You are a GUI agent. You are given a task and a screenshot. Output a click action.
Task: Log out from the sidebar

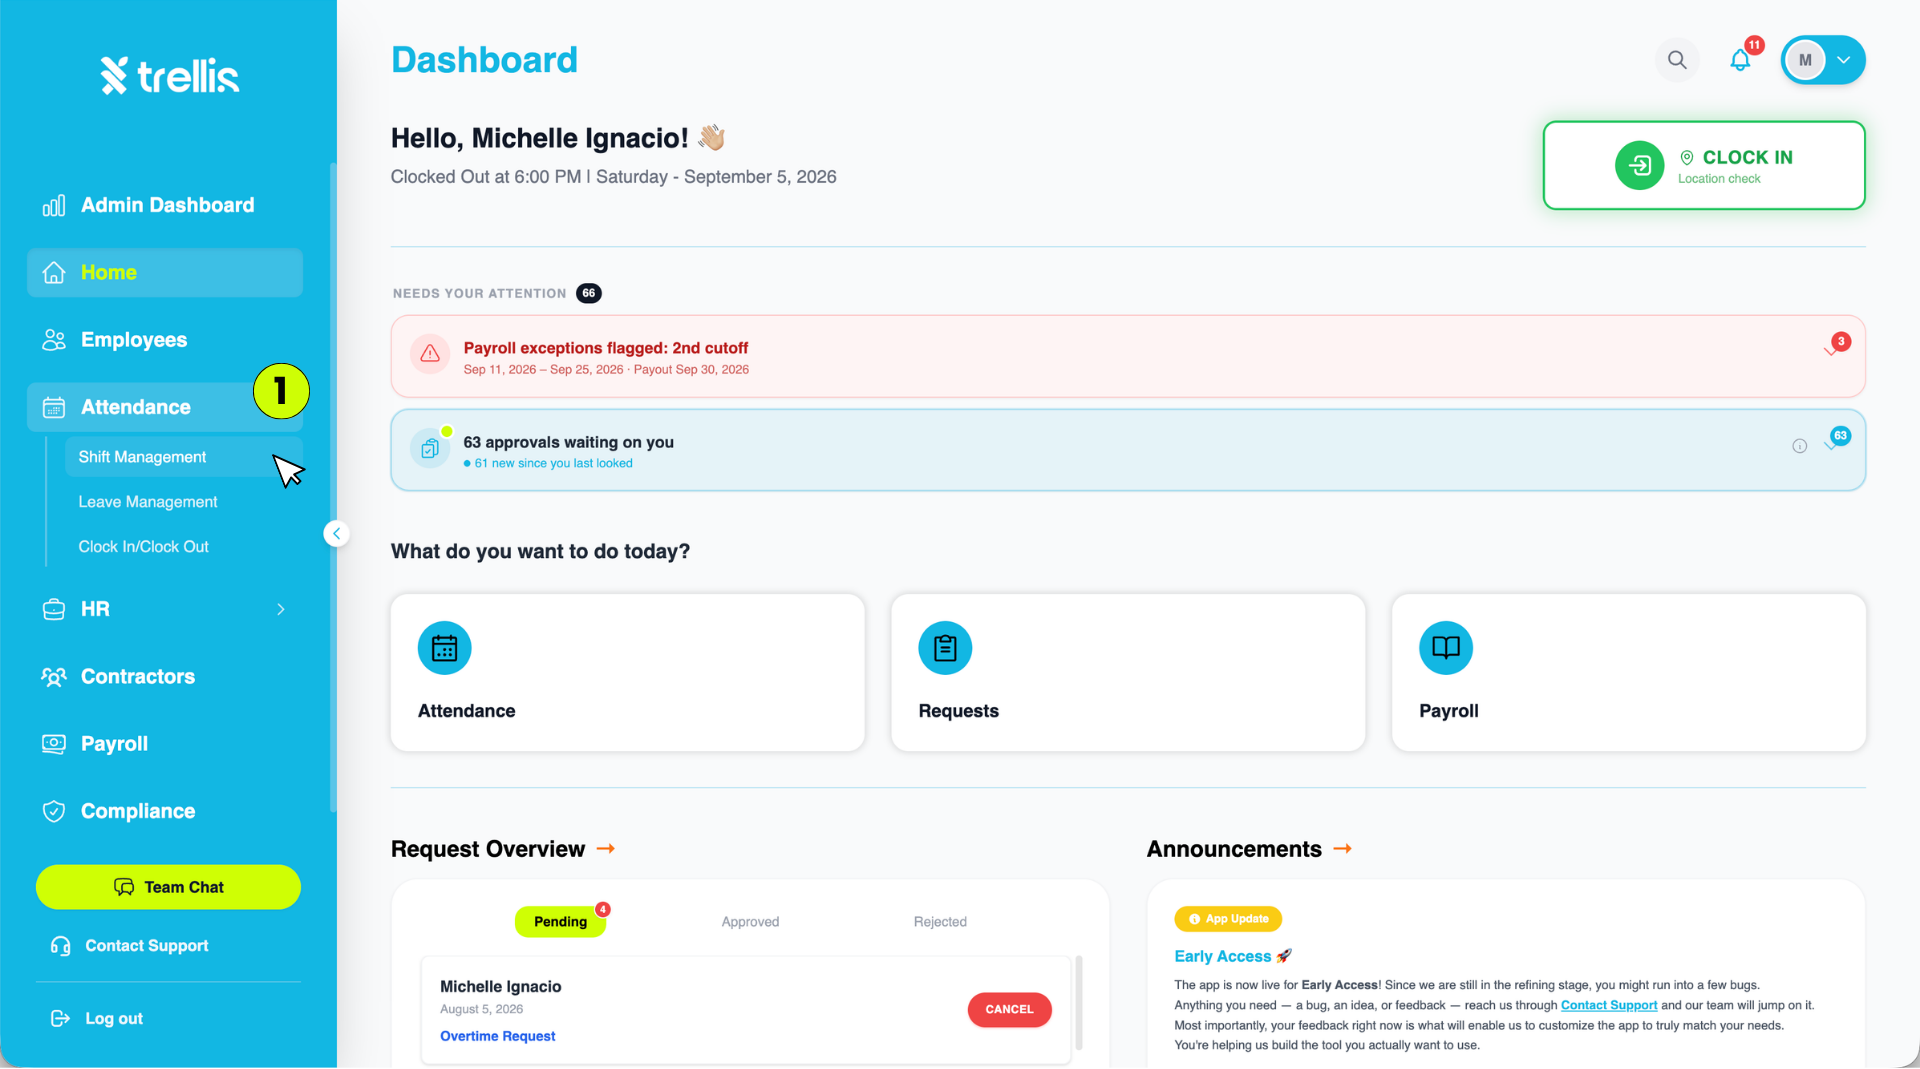(x=97, y=1019)
